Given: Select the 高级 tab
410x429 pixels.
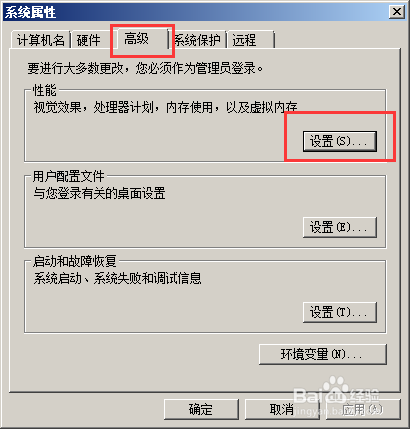Looking at the screenshot, I should click(x=141, y=39).
